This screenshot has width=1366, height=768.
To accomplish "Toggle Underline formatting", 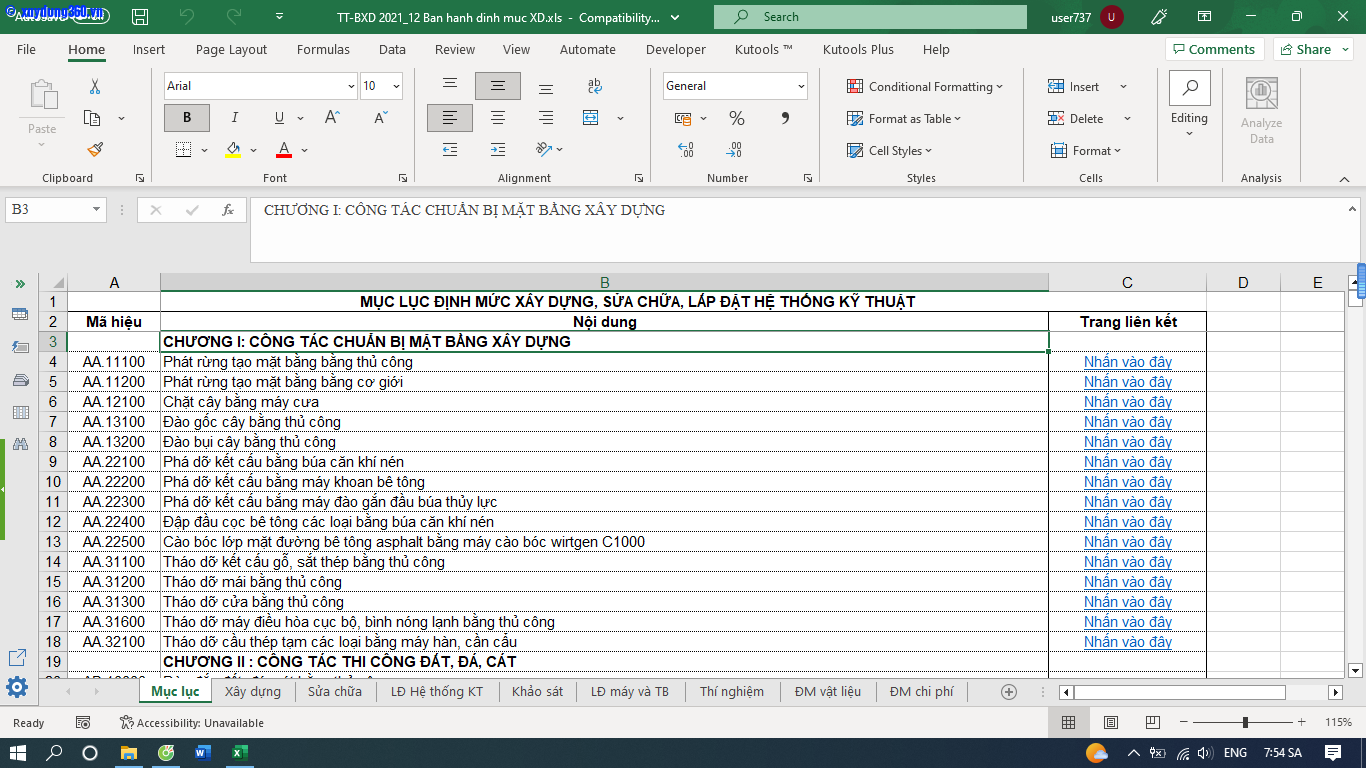I will [279, 118].
